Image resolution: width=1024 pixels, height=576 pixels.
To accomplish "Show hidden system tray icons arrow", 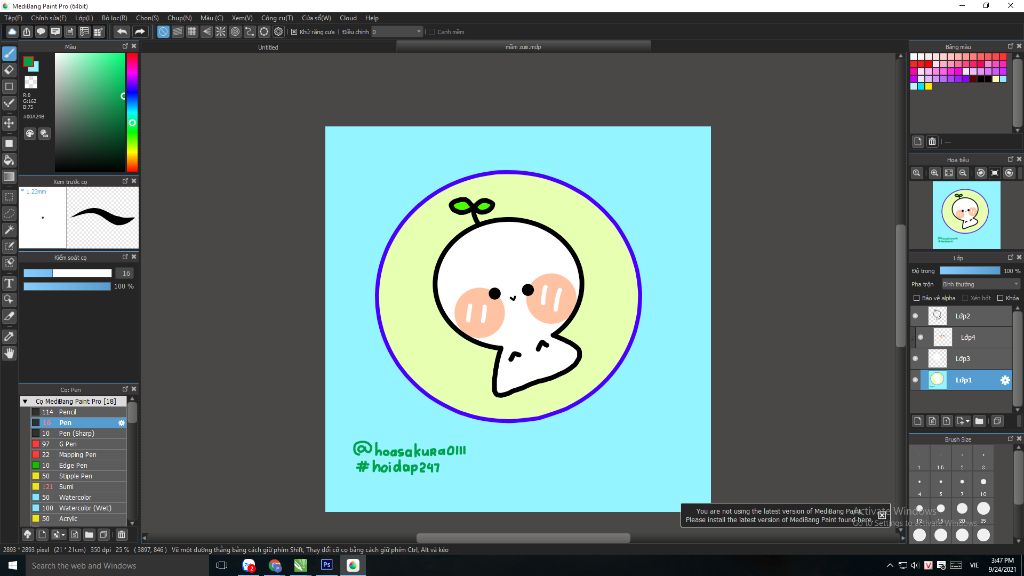I will click(x=889, y=566).
